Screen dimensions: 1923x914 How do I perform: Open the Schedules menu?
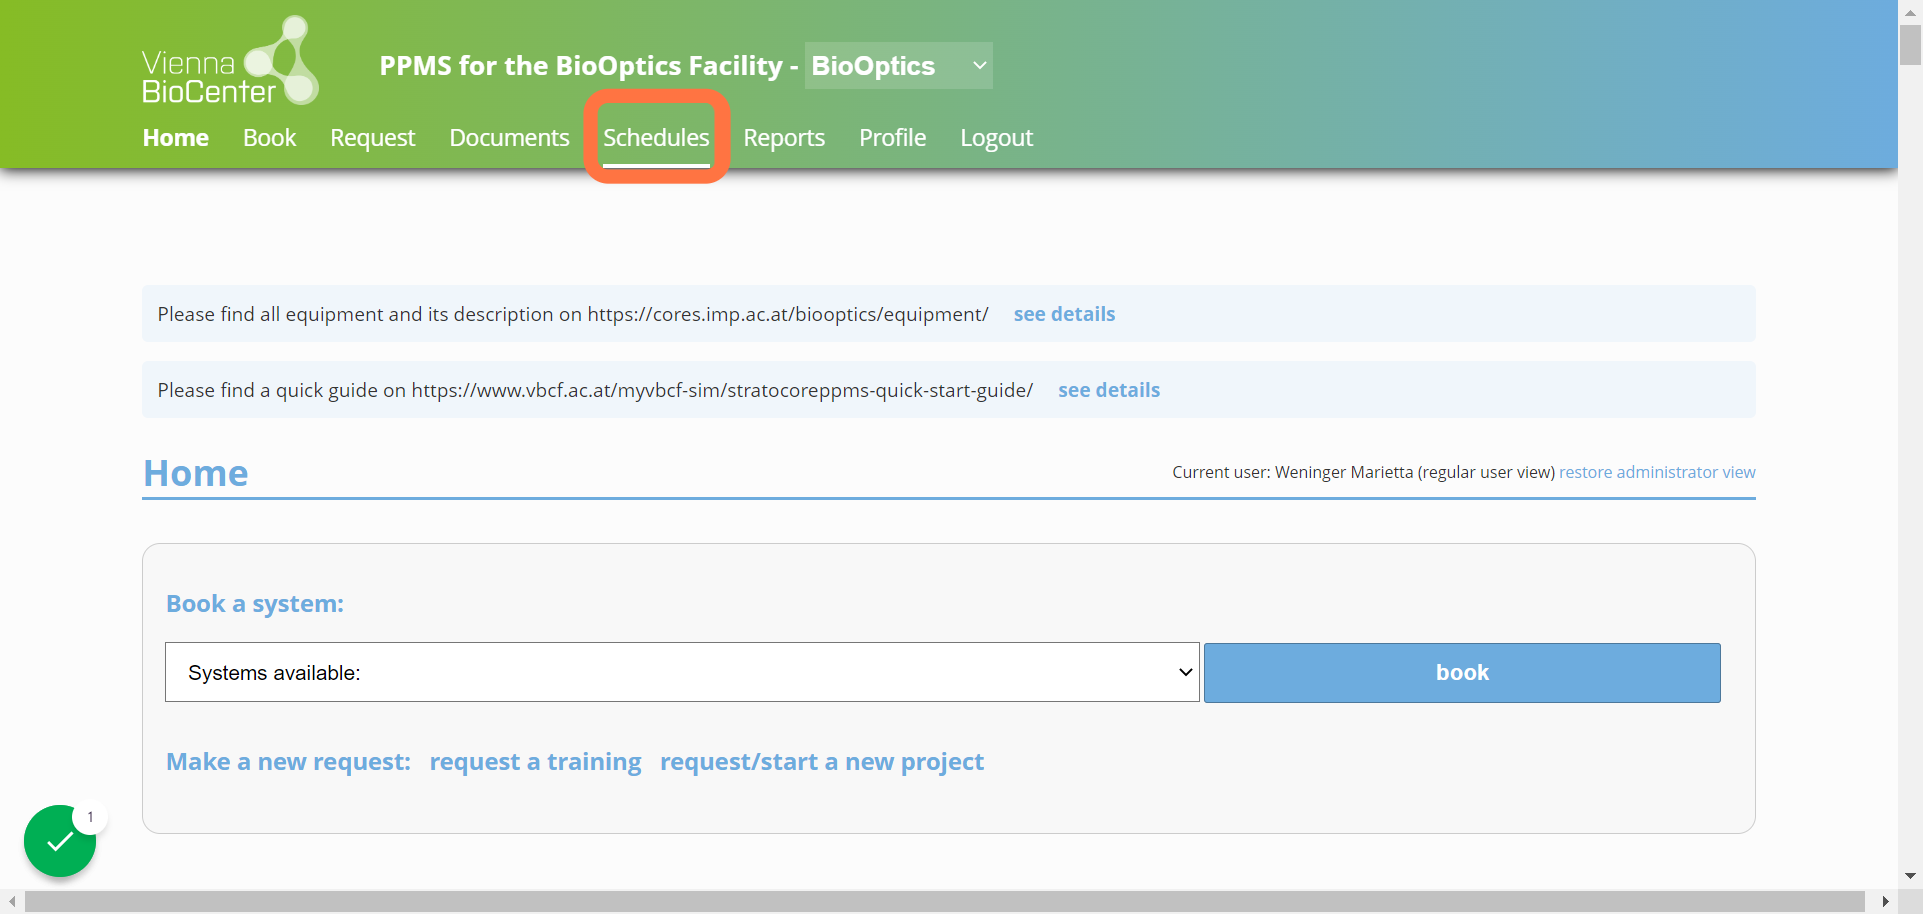point(656,138)
